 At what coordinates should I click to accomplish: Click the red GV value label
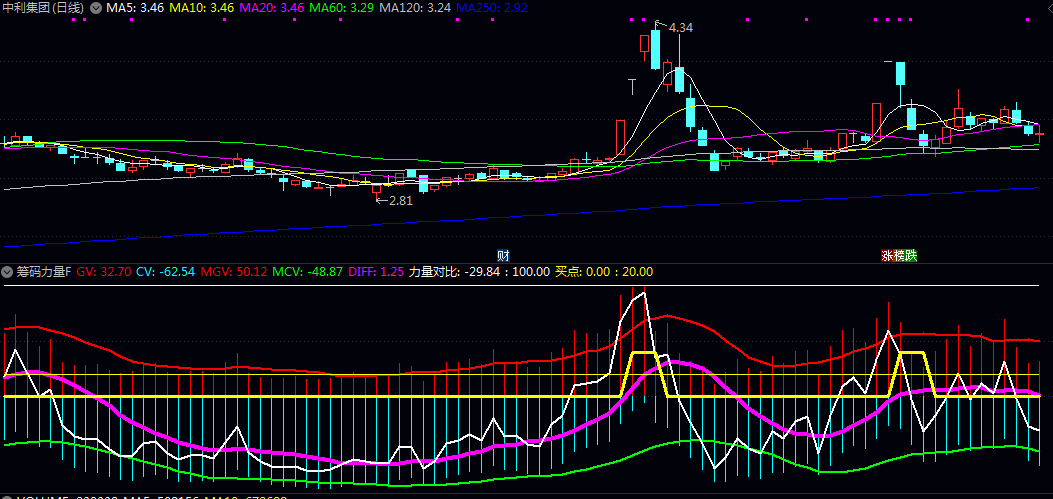point(102,272)
